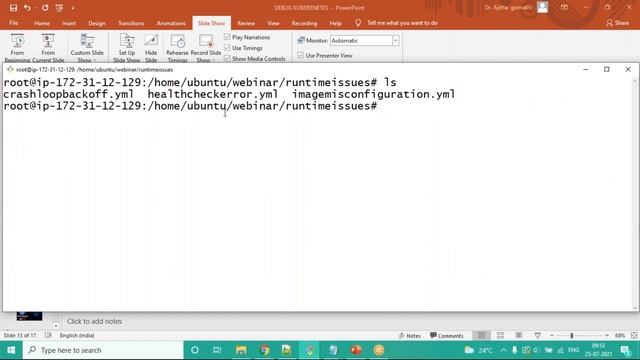Toggle Use Timings checkbox
640x360 pixels.
pos(227,48)
